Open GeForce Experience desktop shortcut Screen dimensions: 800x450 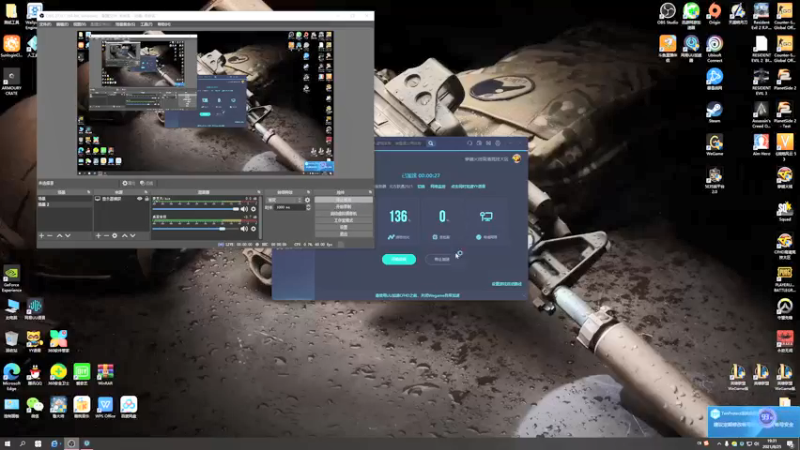(x=12, y=279)
